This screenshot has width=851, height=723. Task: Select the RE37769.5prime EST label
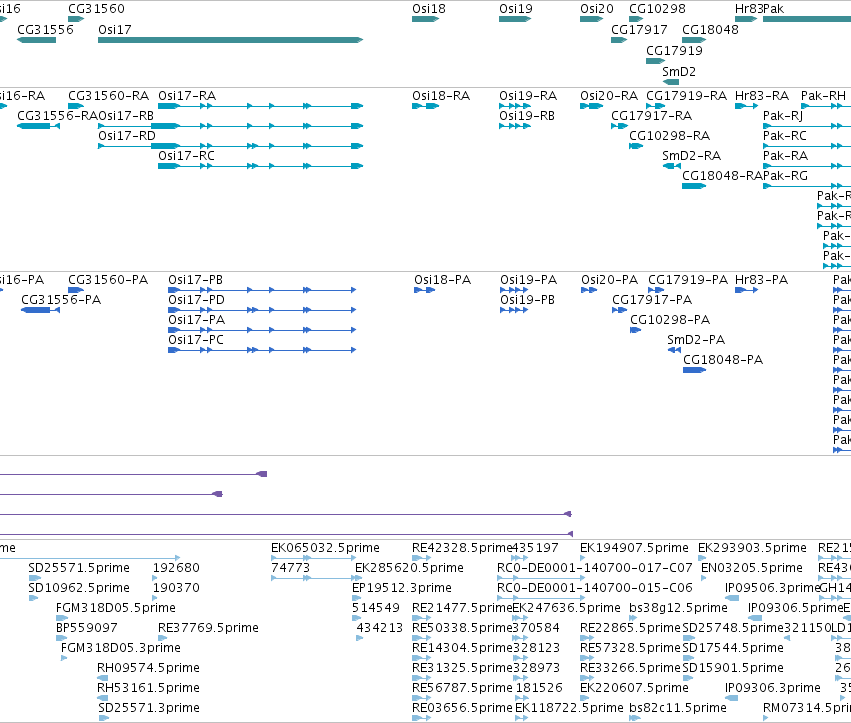(x=208, y=628)
